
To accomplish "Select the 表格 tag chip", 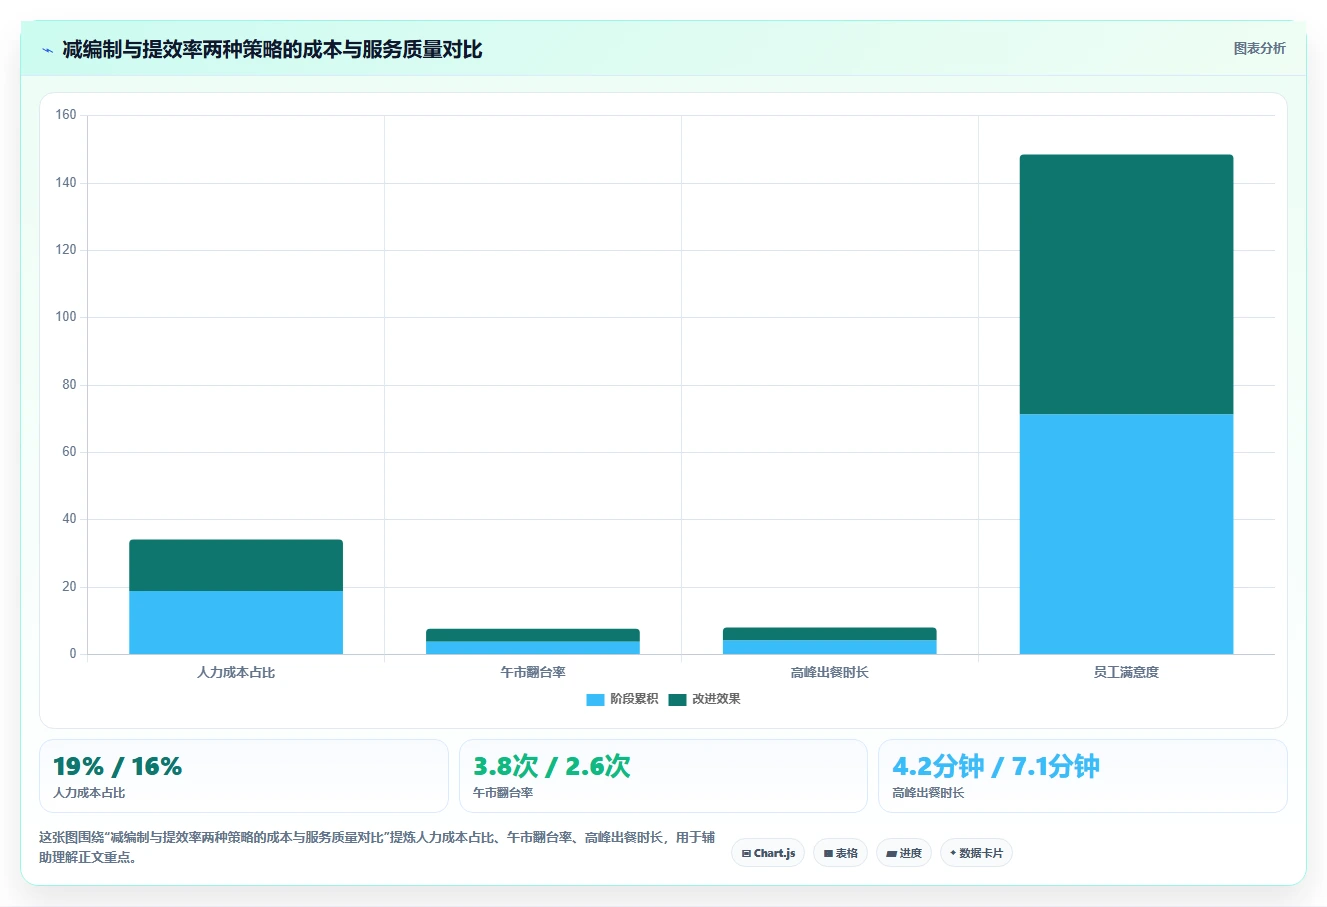I will pos(840,853).
